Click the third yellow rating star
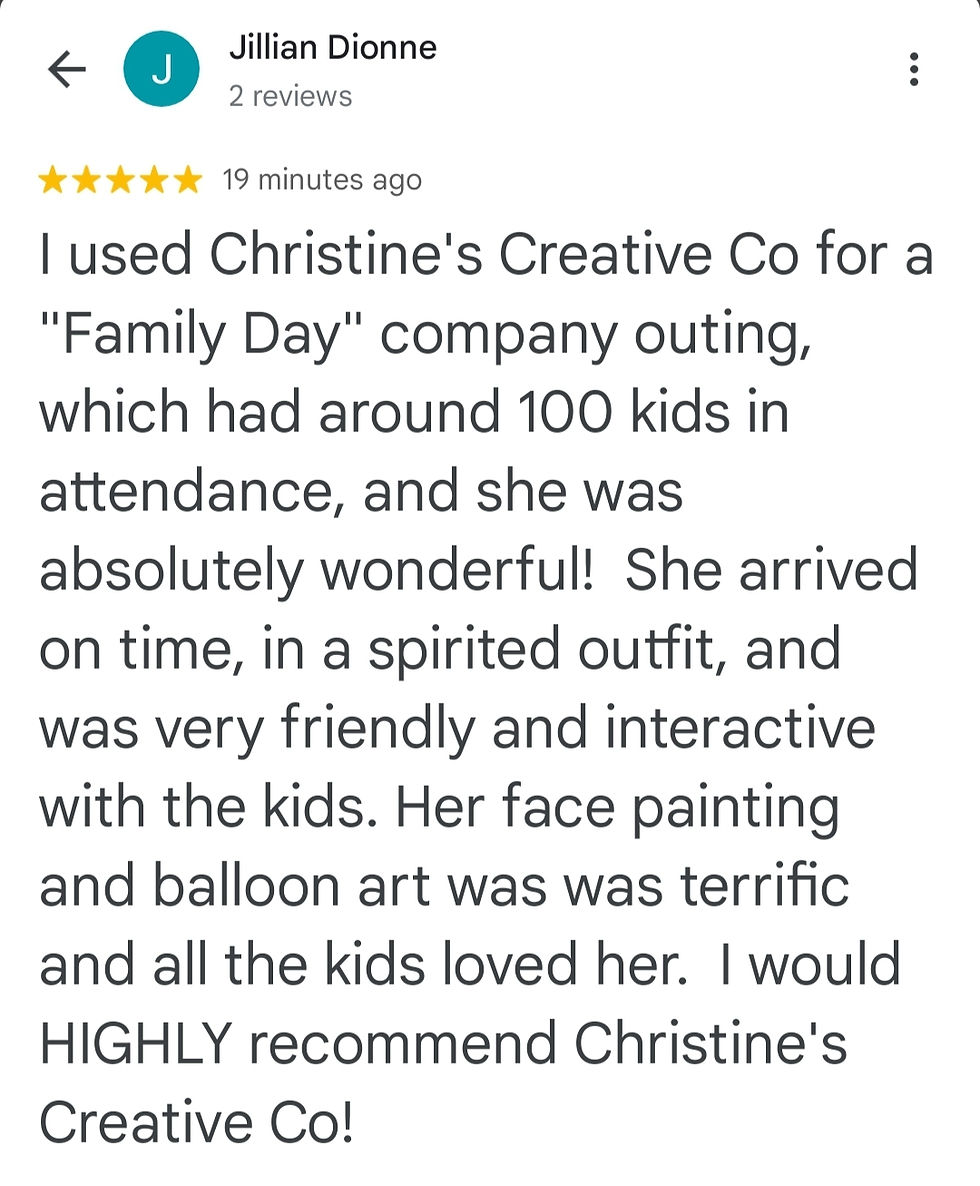Screen dimensions: 980x1186 (x=120, y=181)
